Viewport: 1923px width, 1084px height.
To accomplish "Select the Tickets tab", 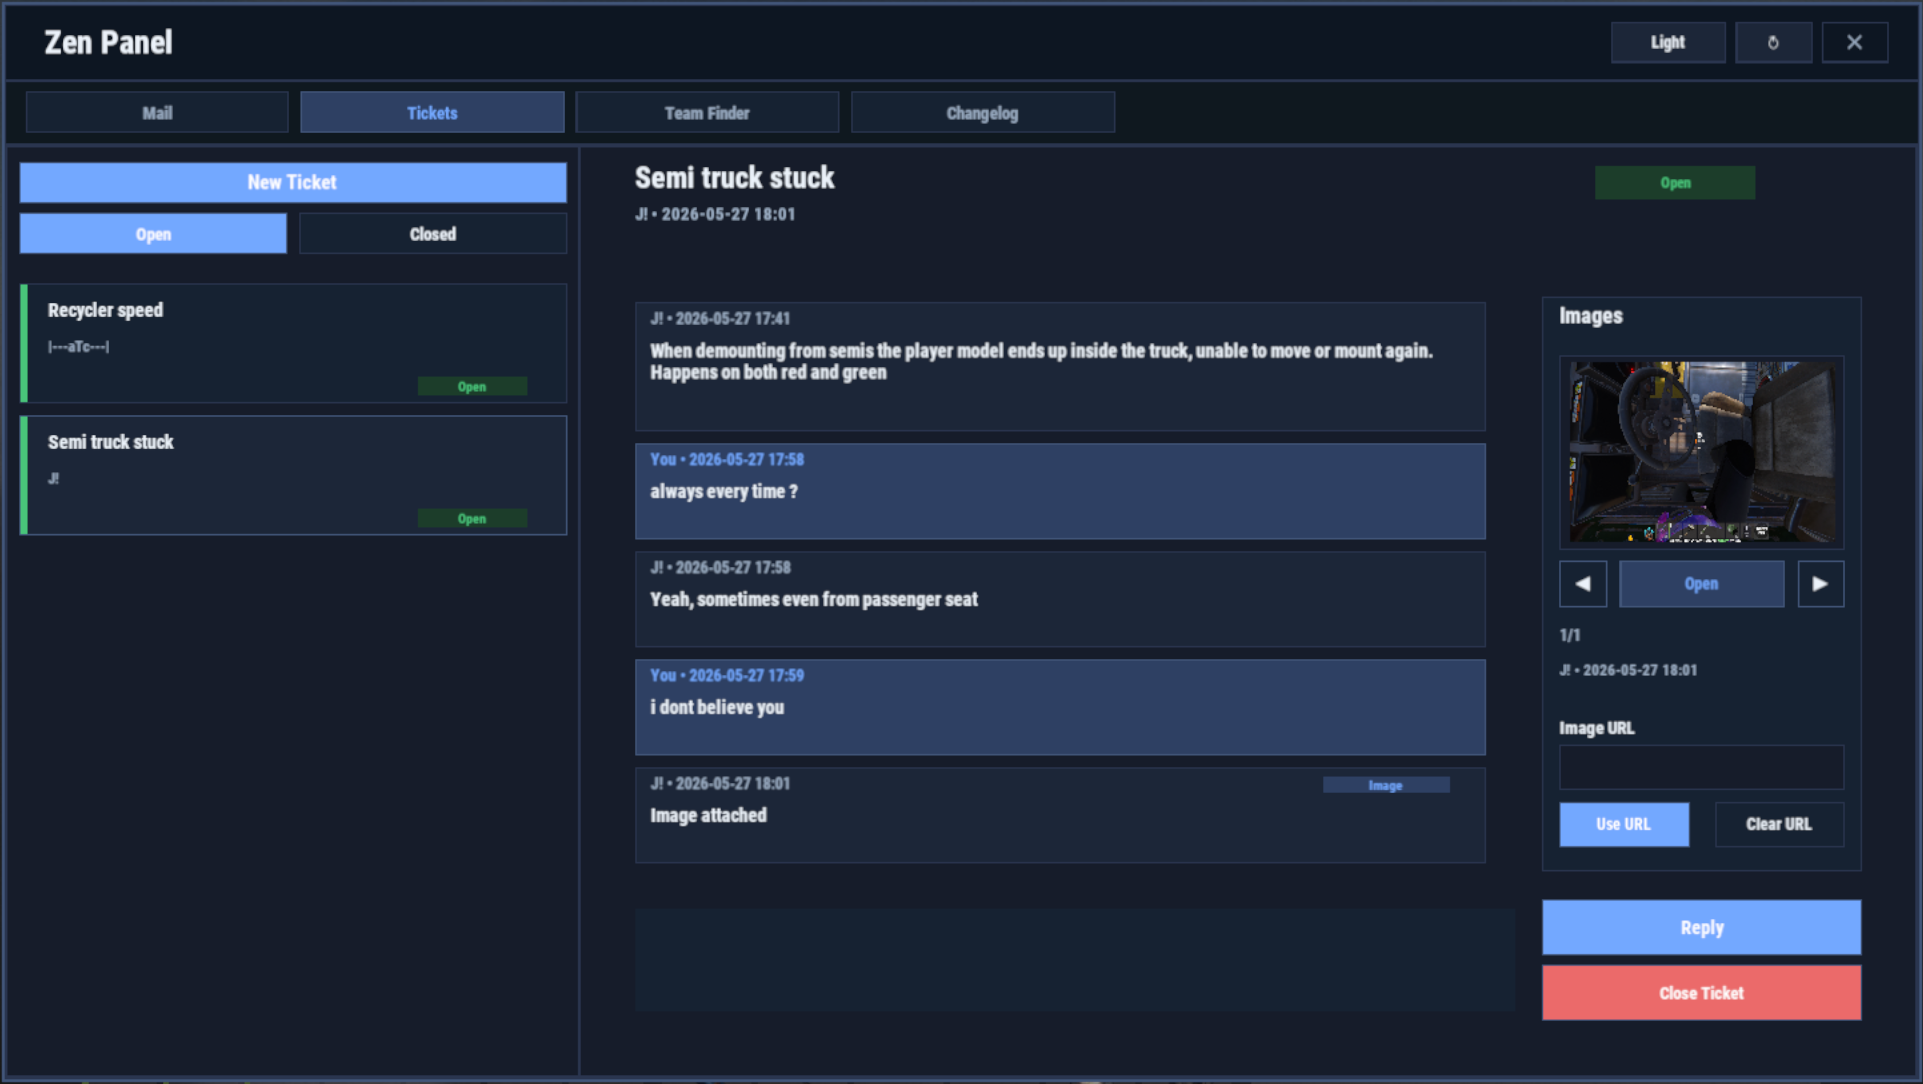I will [432, 113].
